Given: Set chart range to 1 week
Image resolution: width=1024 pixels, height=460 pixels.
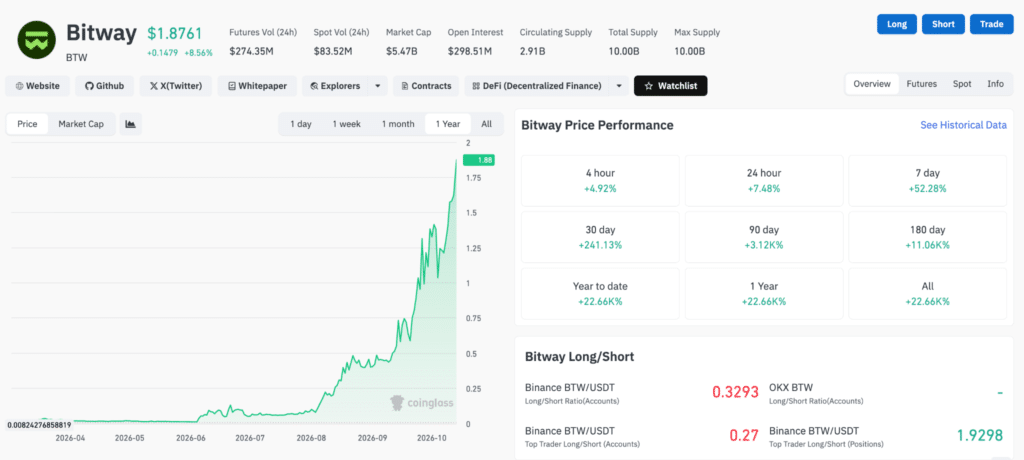Looking at the screenshot, I should click(346, 124).
